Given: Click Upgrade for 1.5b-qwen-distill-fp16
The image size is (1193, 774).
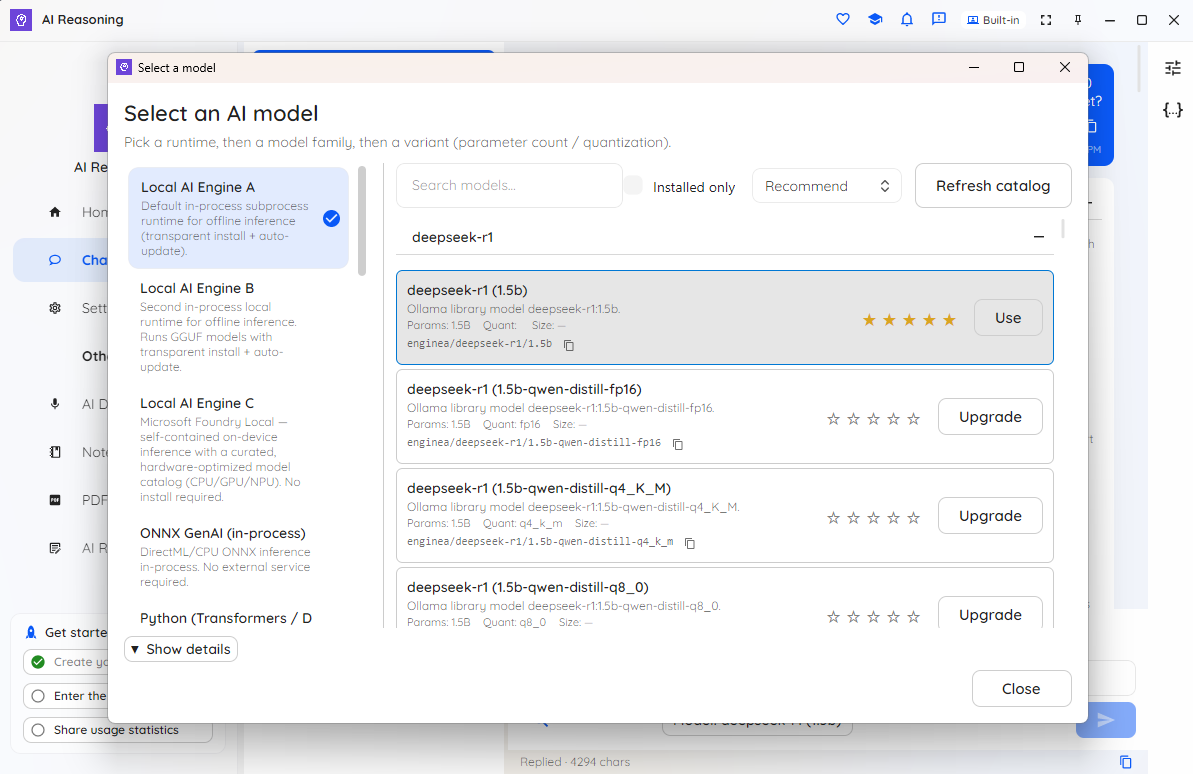Looking at the screenshot, I should tap(990, 417).
